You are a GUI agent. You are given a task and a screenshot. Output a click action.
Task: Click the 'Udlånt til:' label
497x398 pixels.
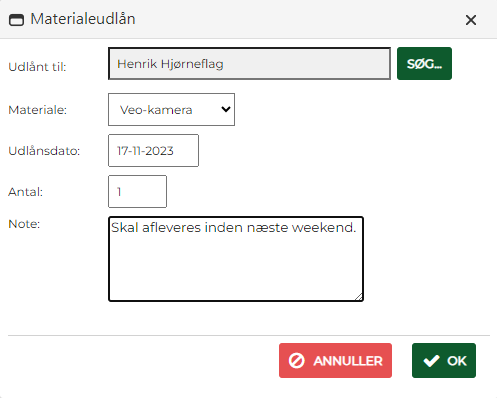[37, 67]
